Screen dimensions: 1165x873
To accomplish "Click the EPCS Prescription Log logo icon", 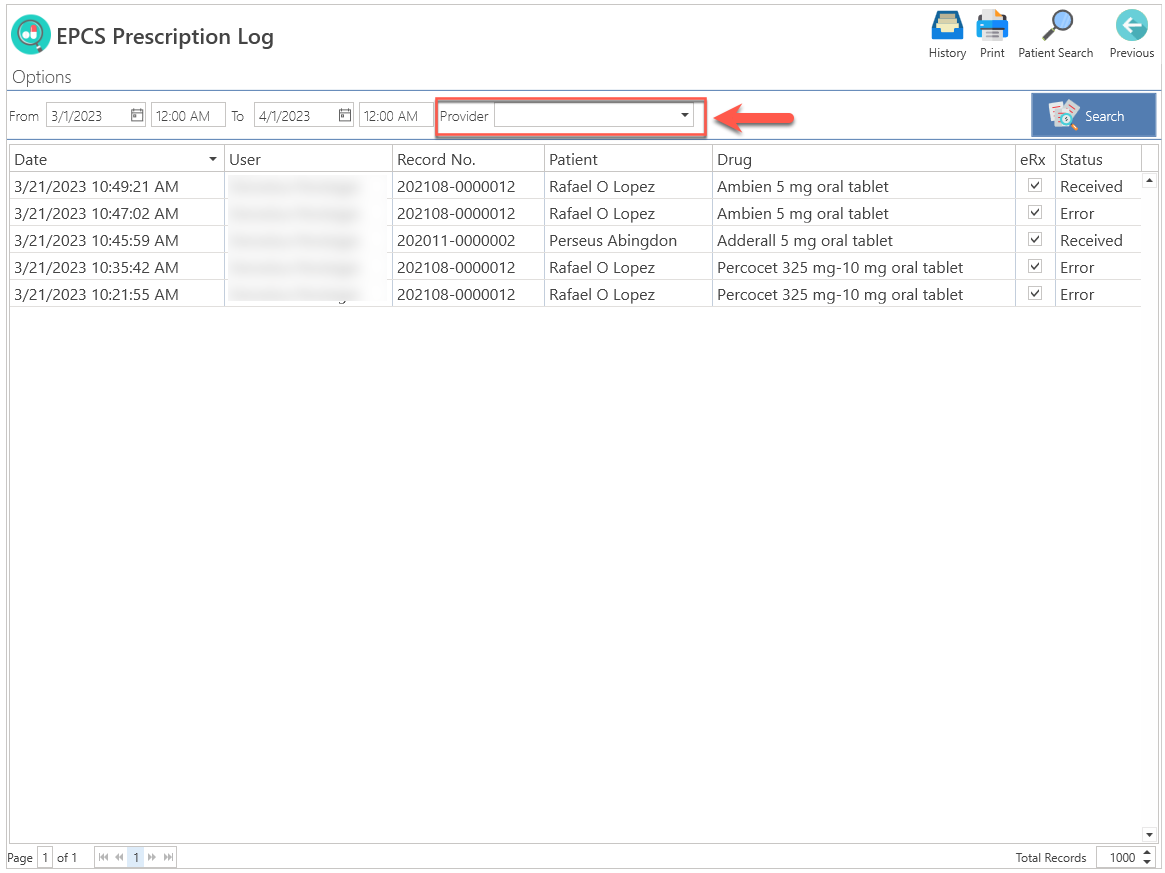I will 31,34.
